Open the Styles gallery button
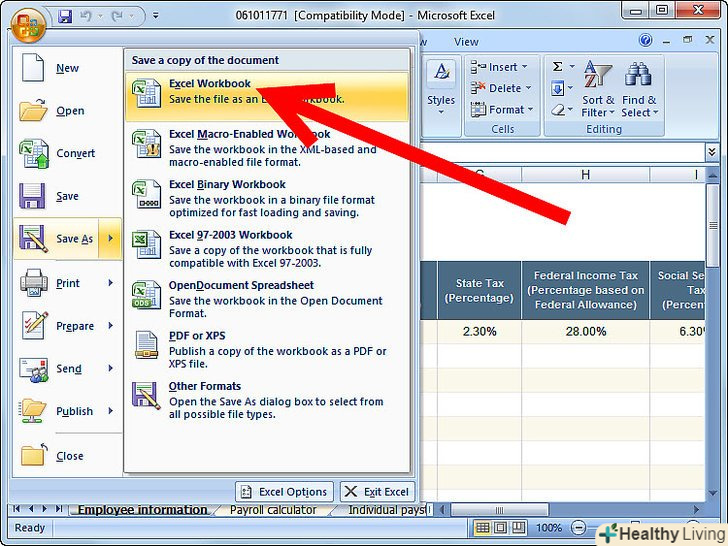 pyautogui.click(x=441, y=89)
